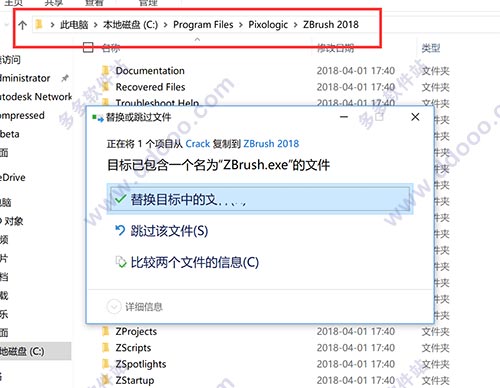Select the Recovered Files folder icon
The width and height of the screenshot is (500, 388).
(x=106, y=87)
